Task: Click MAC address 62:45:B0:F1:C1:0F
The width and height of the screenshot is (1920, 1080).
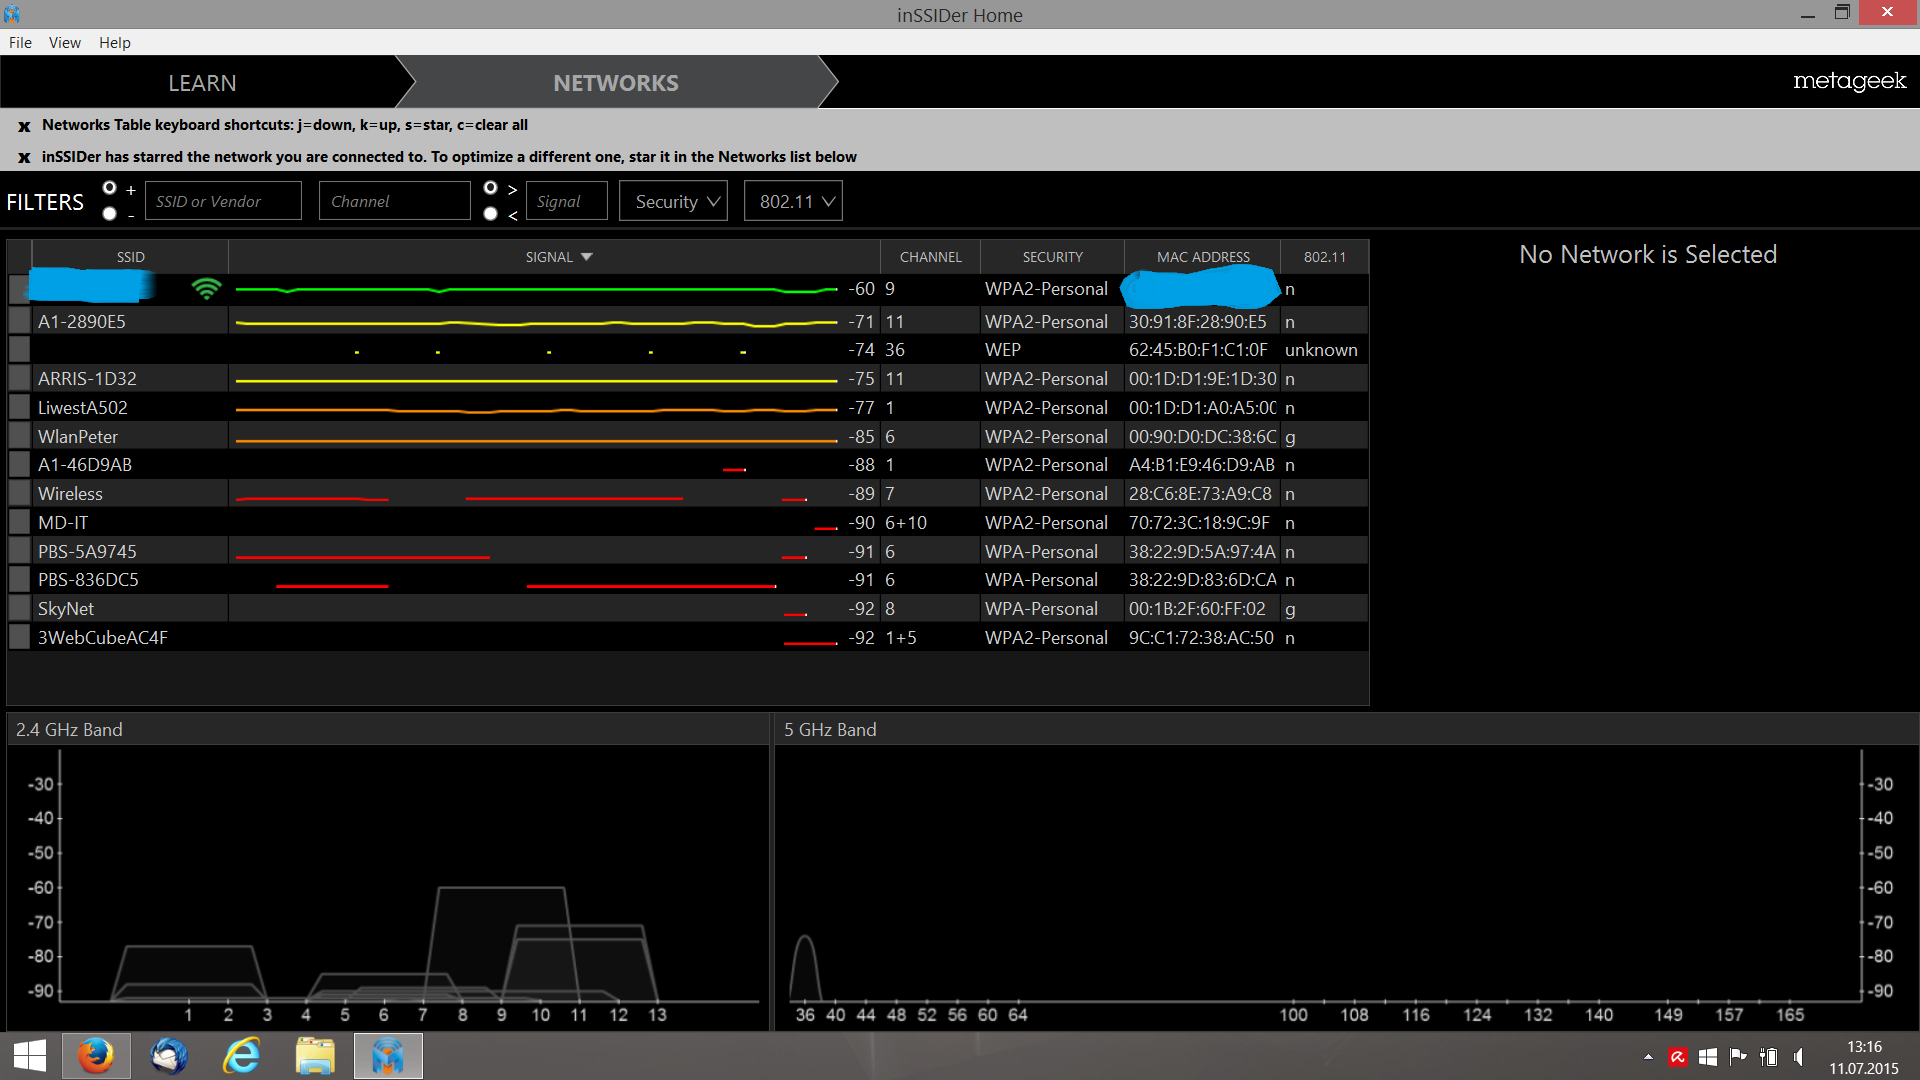Action: coord(1198,350)
